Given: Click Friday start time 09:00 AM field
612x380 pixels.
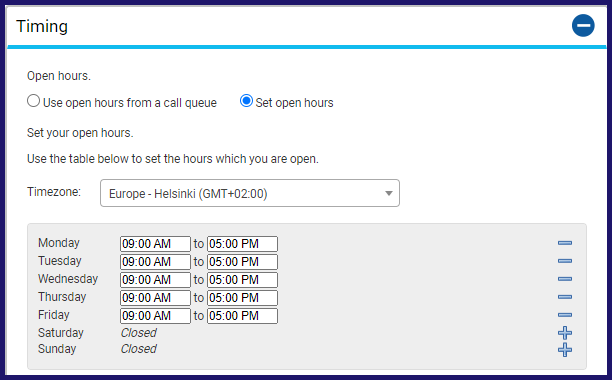Looking at the screenshot, I should point(155,316).
